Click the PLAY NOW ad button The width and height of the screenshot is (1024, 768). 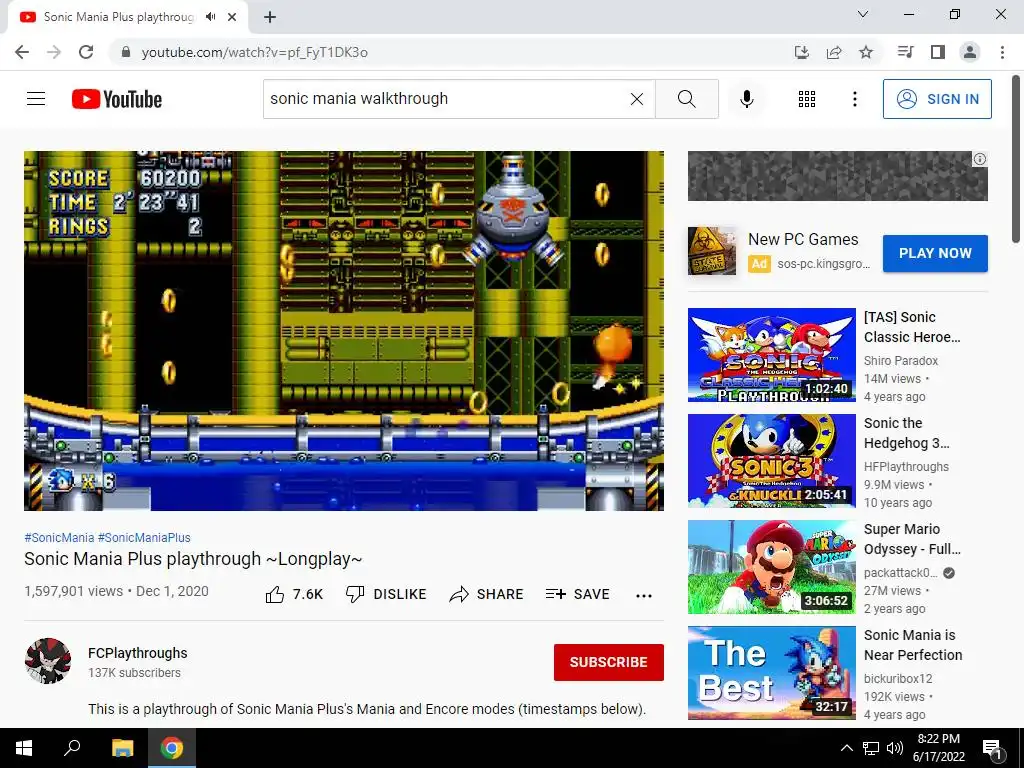pos(935,253)
